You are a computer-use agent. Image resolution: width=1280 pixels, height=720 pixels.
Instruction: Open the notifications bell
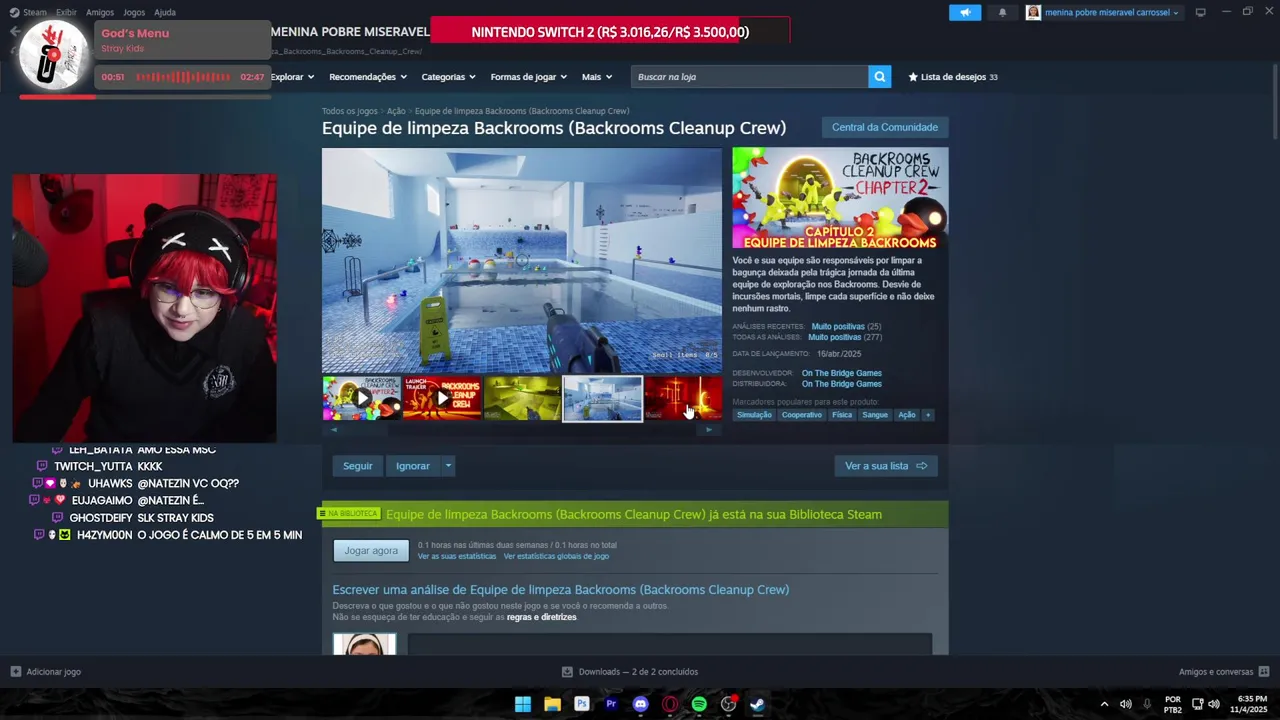[x=1003, y=13]
